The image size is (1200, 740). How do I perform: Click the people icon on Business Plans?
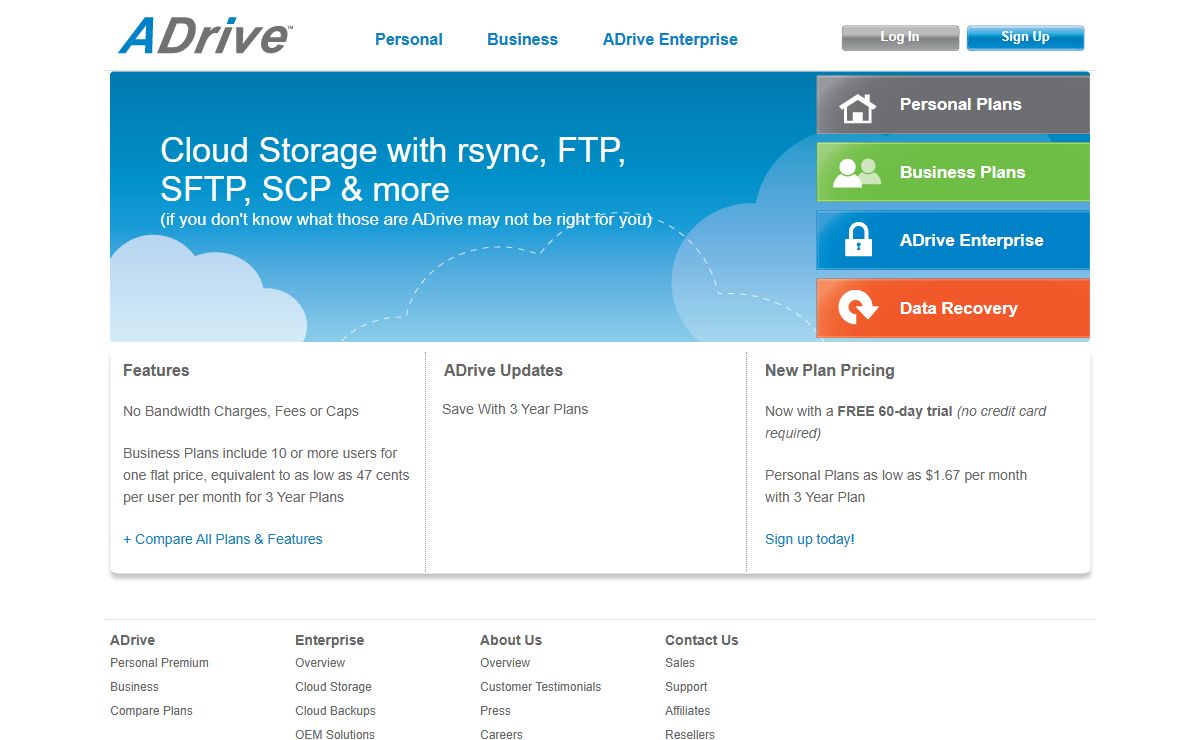[x=857, y=173]
